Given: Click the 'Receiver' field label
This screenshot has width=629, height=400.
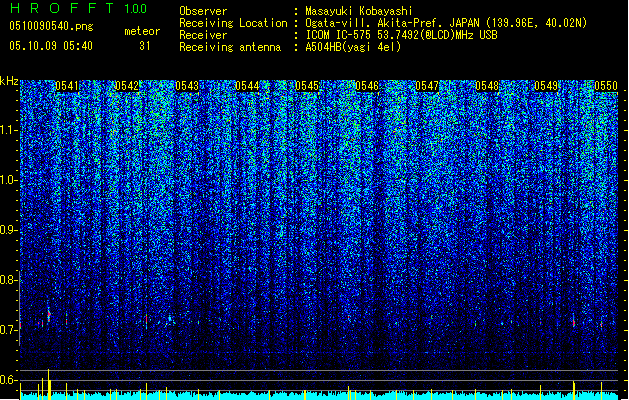Looking at the screenshot, I should [x=203, y=35].
